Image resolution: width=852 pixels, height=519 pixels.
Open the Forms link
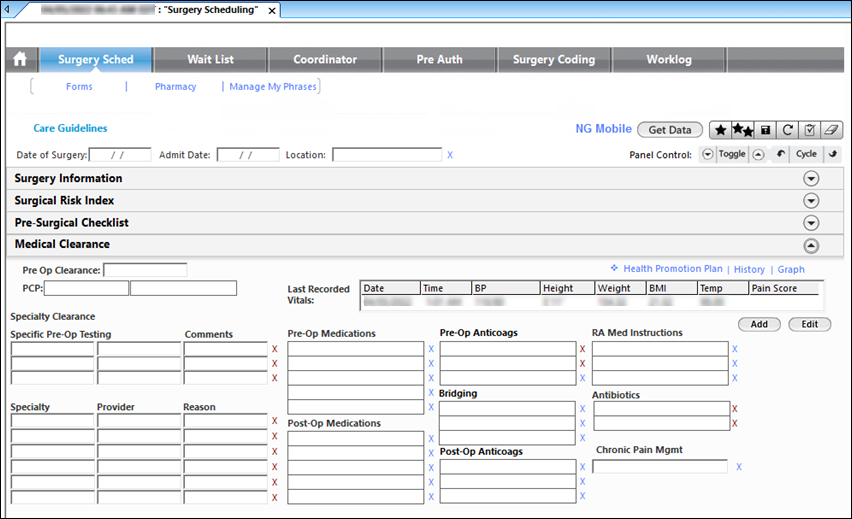pyautogui.click(x=79, y=86)
